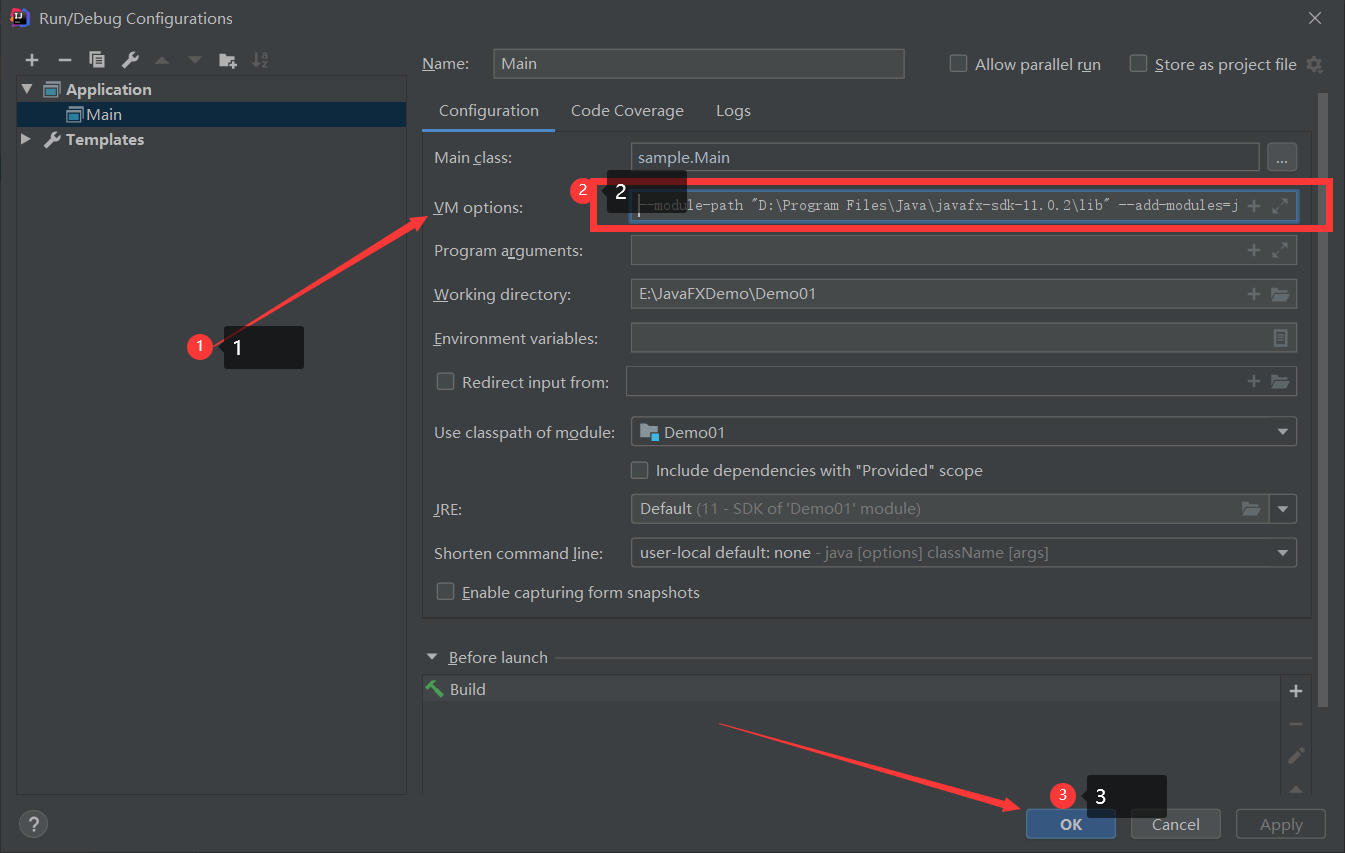Expand Program arguments field editor

click(x=1280, y=251)
